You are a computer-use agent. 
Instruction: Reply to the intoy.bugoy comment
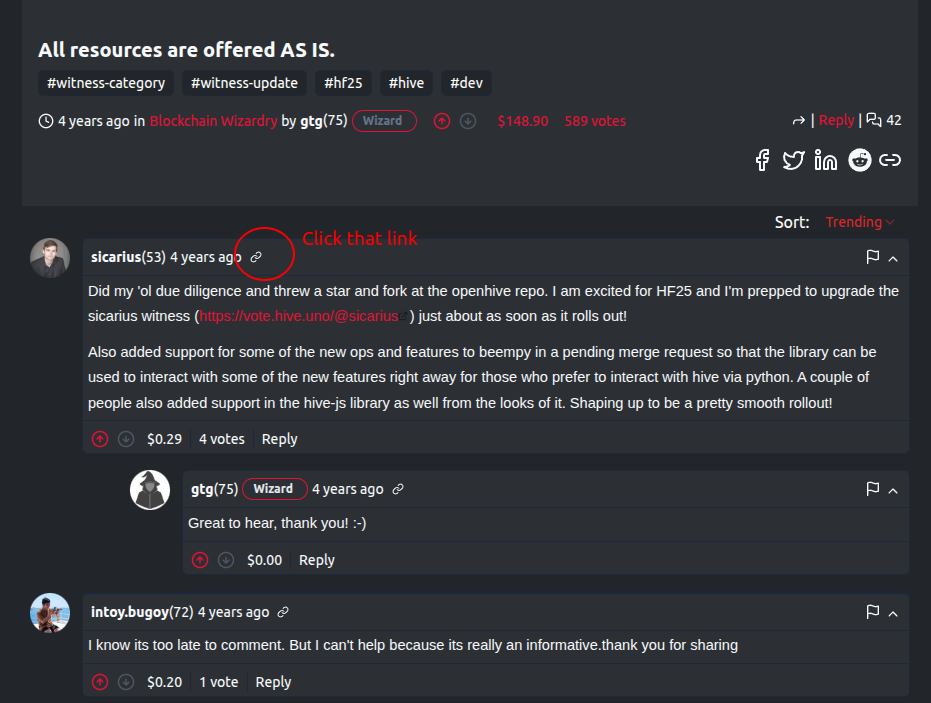(273, 682)
